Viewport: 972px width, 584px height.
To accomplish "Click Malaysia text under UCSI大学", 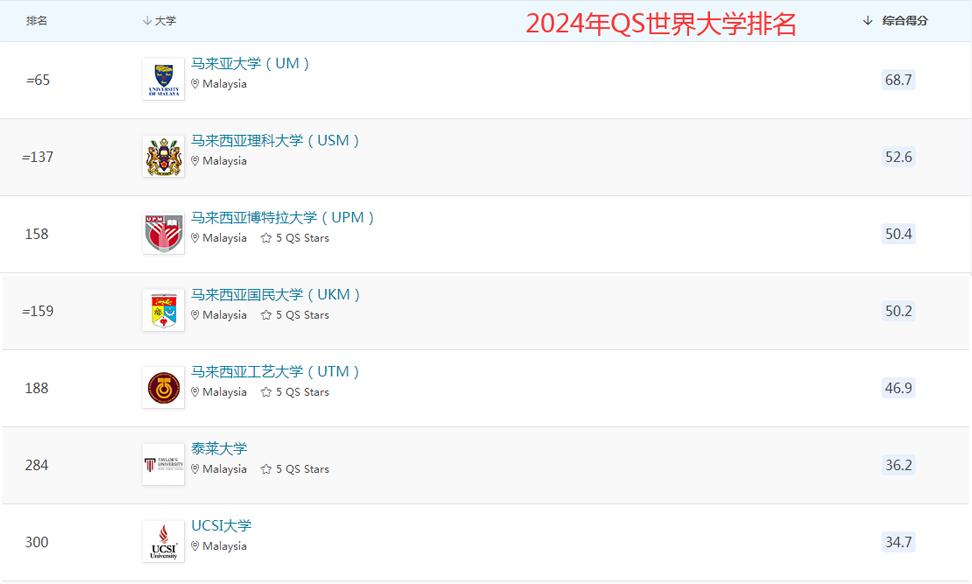I will tap(224, 546).
